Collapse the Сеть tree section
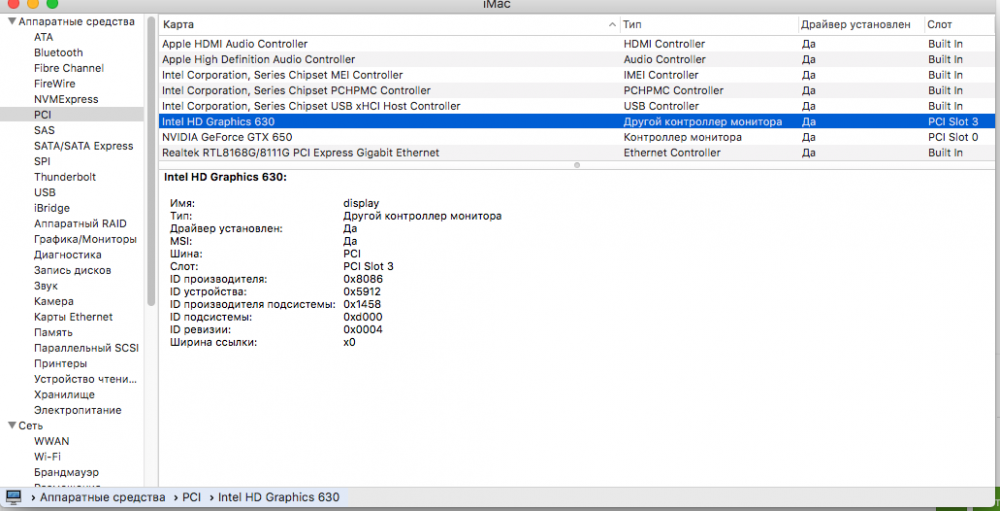The width and height of the screenshot is (1000, 511). point(12,426)
